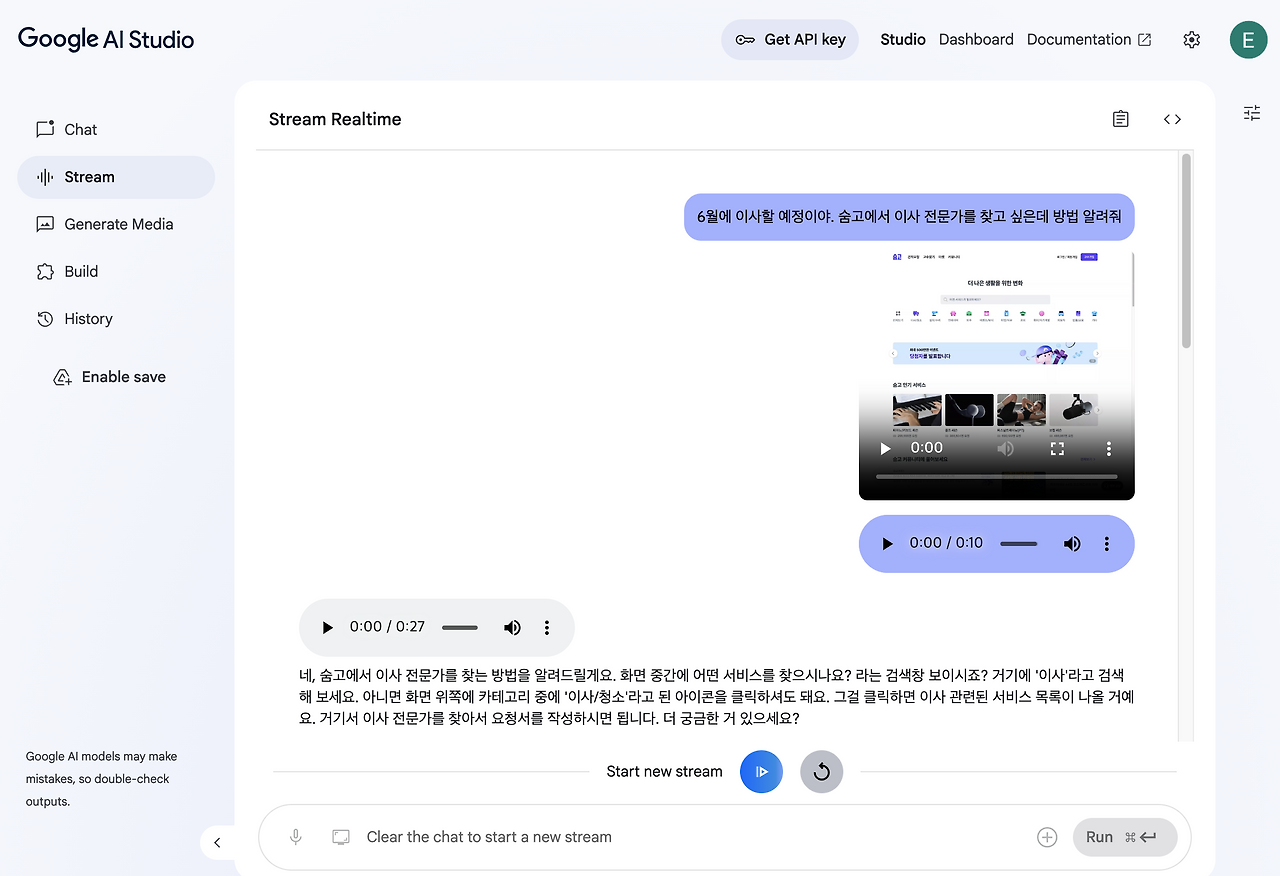Switch to the Dashboard section
The width and height of the screenshot is (1280, 876).
point(976,39)
